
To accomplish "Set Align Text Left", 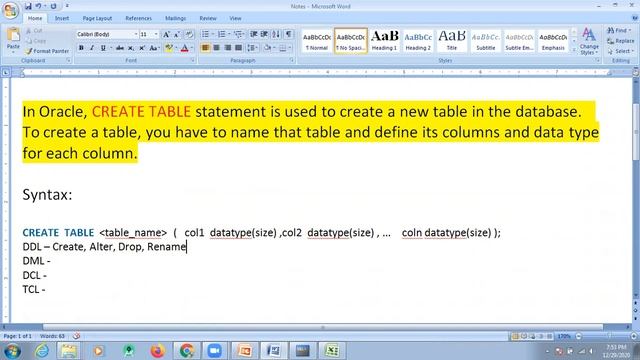I will (205, 48).
